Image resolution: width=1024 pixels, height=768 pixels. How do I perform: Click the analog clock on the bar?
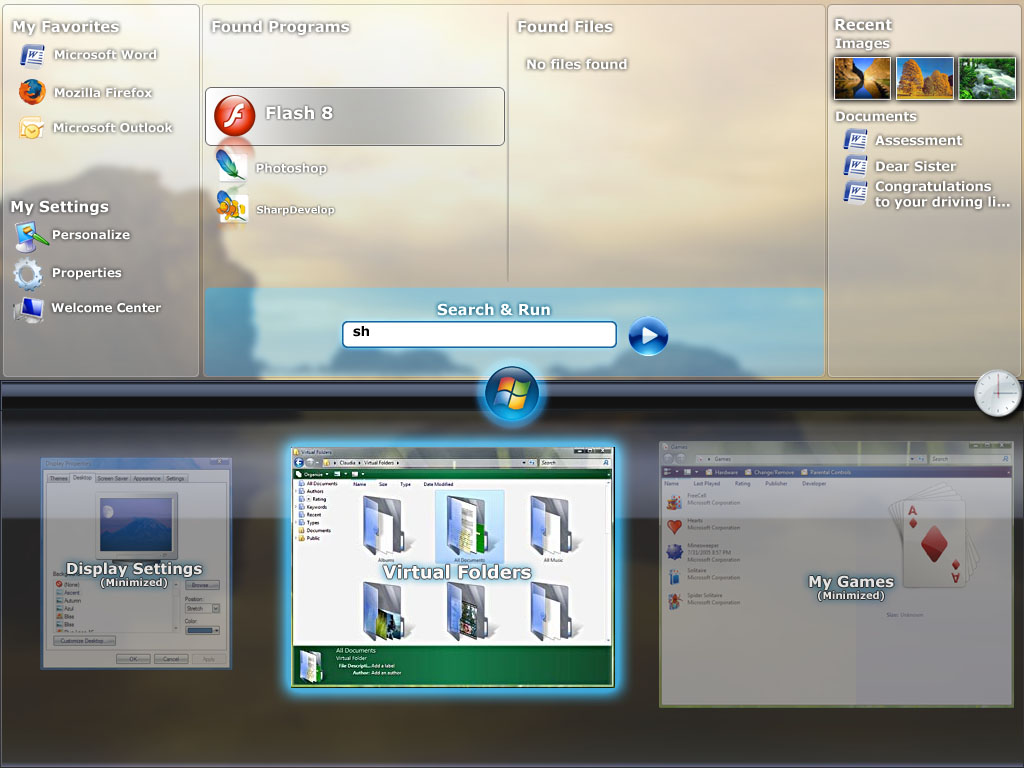click(997, 393)
